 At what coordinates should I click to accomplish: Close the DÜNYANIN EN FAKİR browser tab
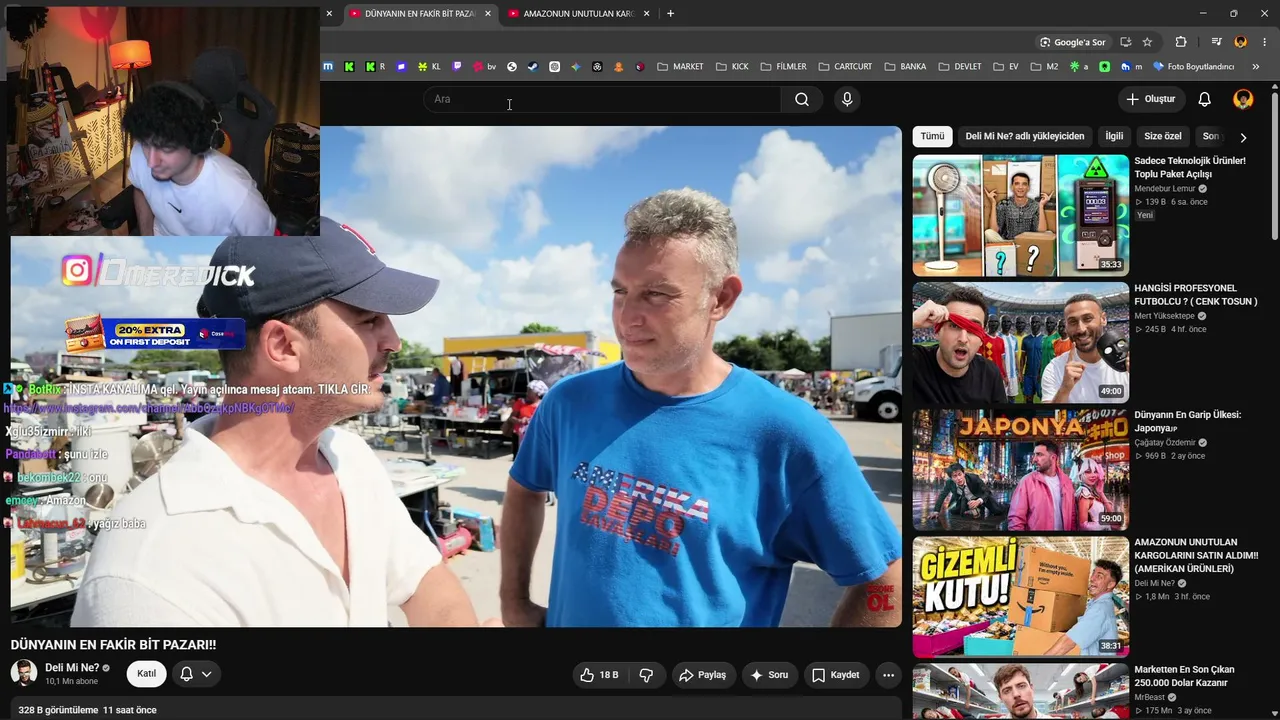coord(488,14)
